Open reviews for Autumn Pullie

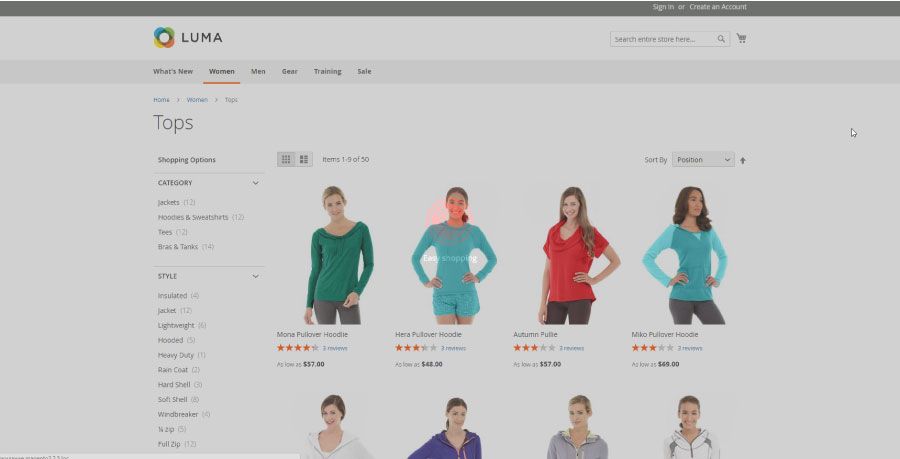[571, 348]
